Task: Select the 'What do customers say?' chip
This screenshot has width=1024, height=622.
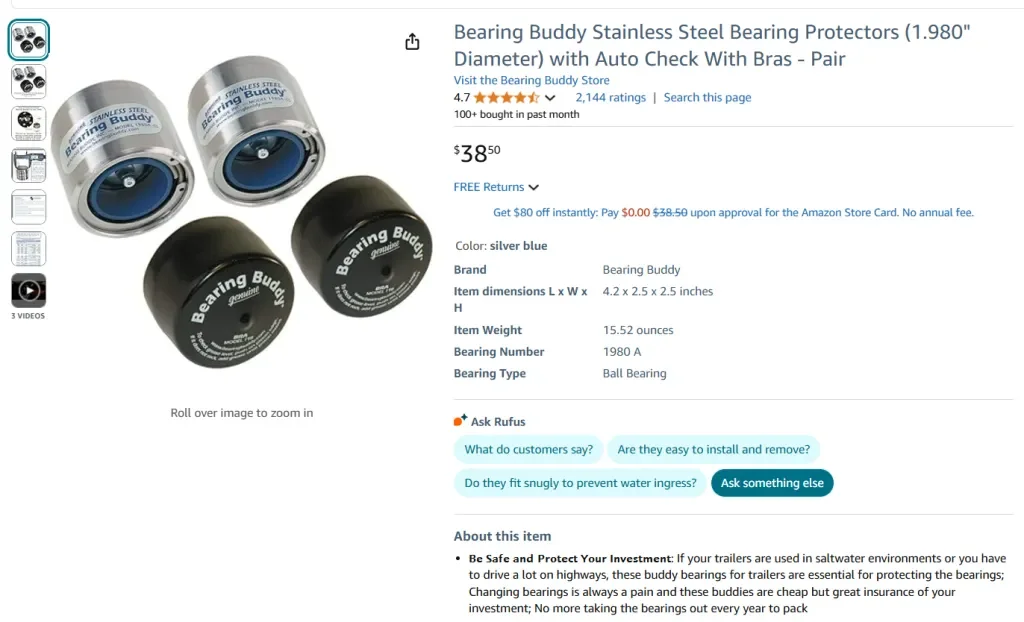Action: coord(528,450)
